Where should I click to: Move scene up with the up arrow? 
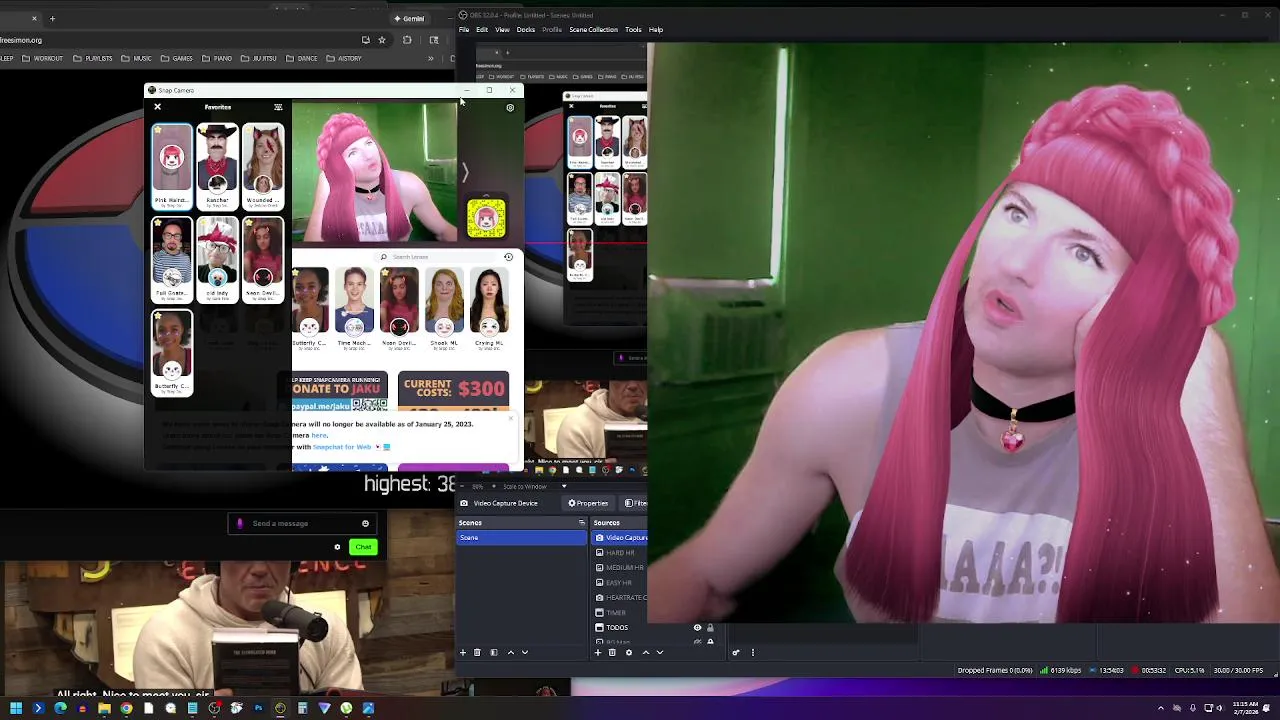click(511, 652)
